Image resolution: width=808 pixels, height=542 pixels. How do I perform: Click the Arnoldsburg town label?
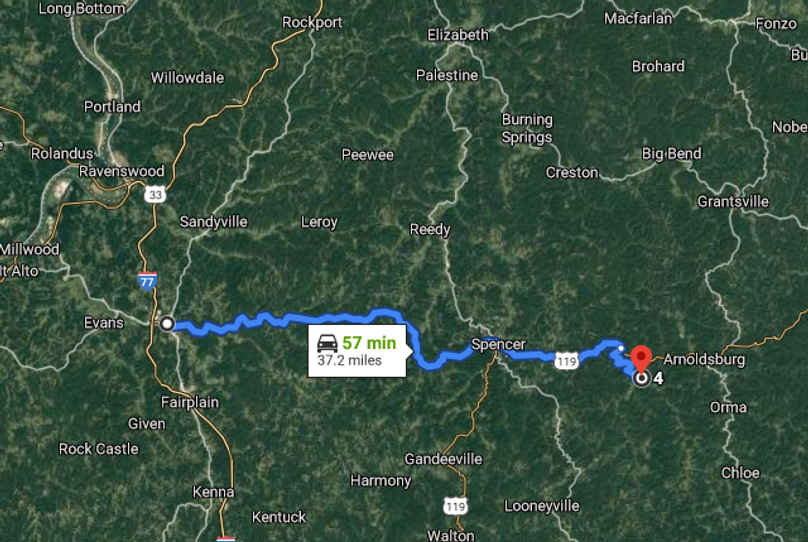[704, 359]
